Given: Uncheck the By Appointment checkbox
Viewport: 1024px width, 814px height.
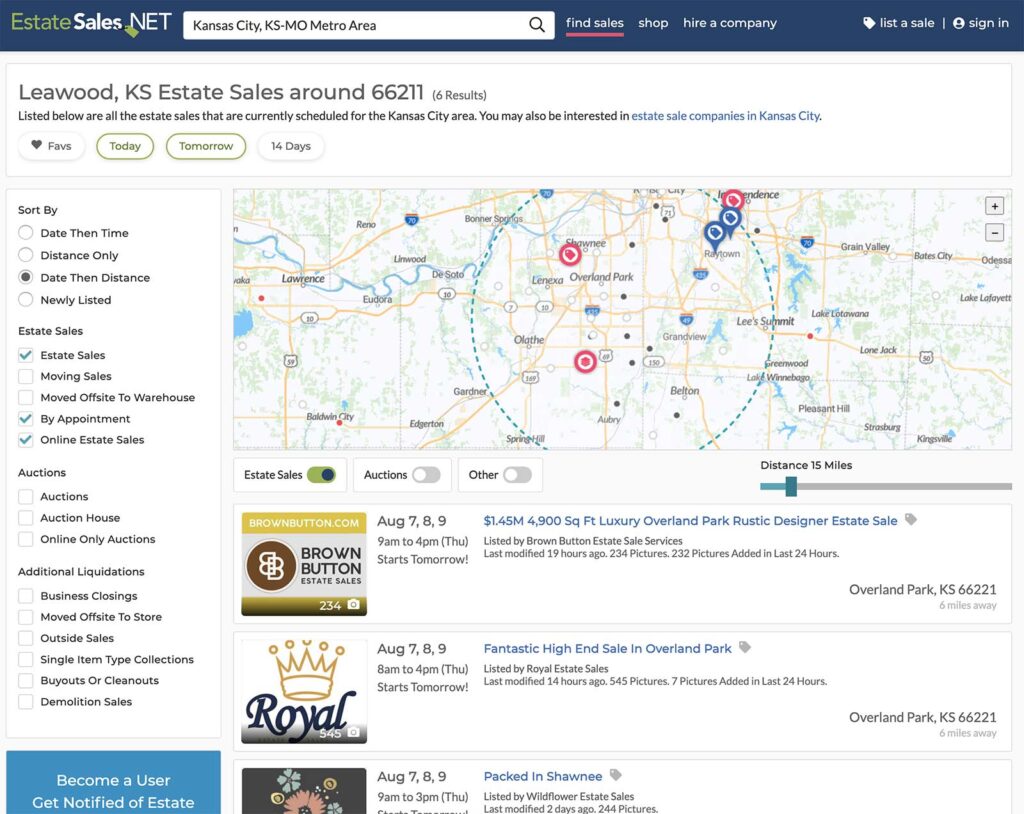Looking at the screenshot, I should pyautogui.click(x=24, y=418).
